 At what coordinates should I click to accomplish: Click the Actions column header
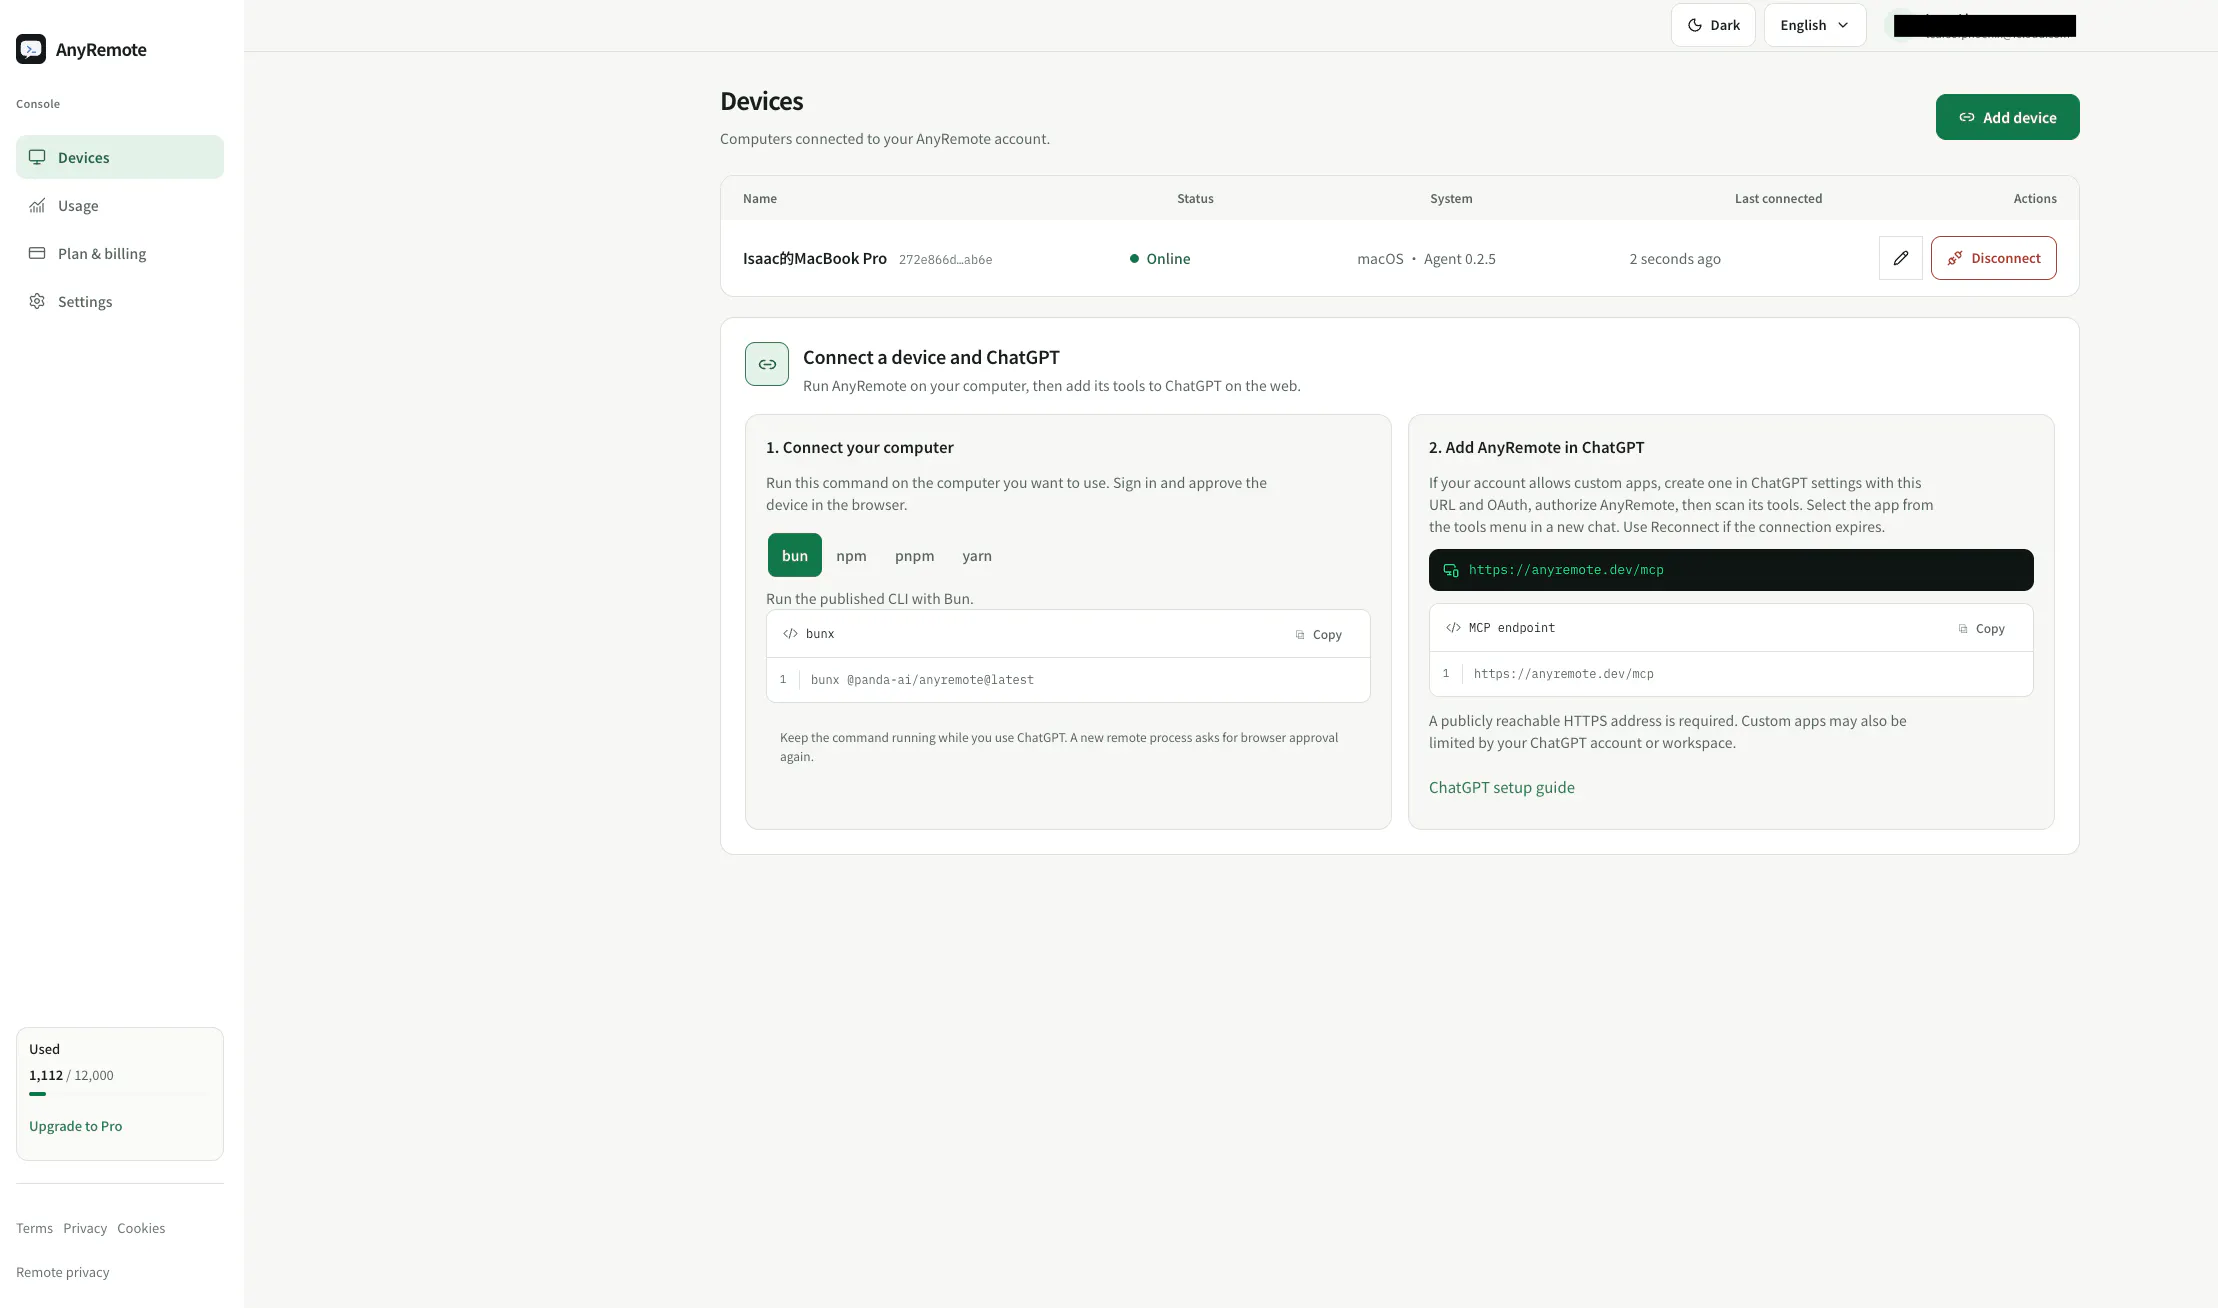(2035, 198)
